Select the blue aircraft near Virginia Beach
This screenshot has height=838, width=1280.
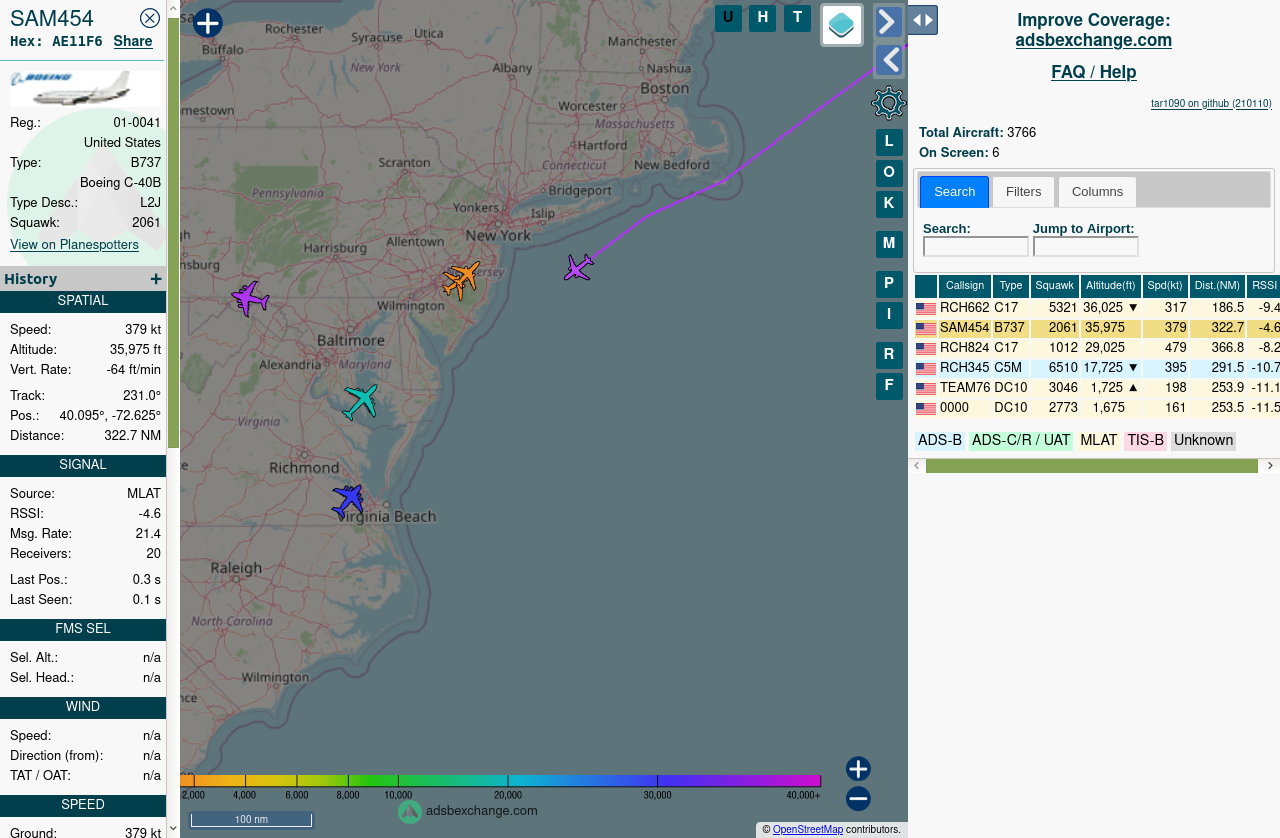pyautogui.click(x=347, y=499)
